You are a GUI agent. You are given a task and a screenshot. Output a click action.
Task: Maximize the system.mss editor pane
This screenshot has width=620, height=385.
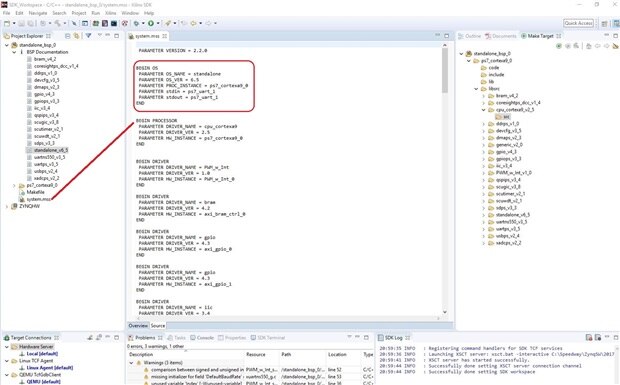447,36
